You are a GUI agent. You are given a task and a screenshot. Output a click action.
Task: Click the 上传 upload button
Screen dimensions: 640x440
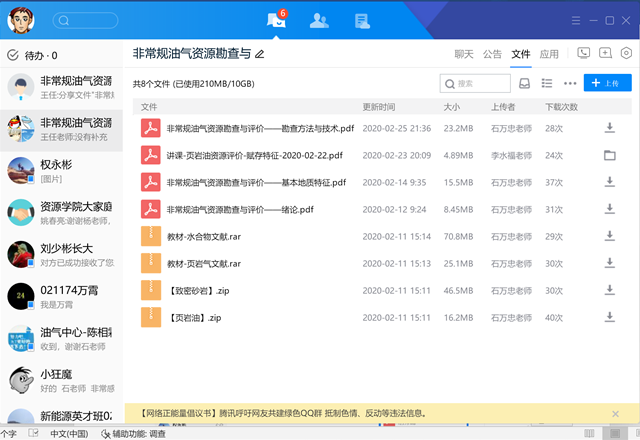click(608, 84)
